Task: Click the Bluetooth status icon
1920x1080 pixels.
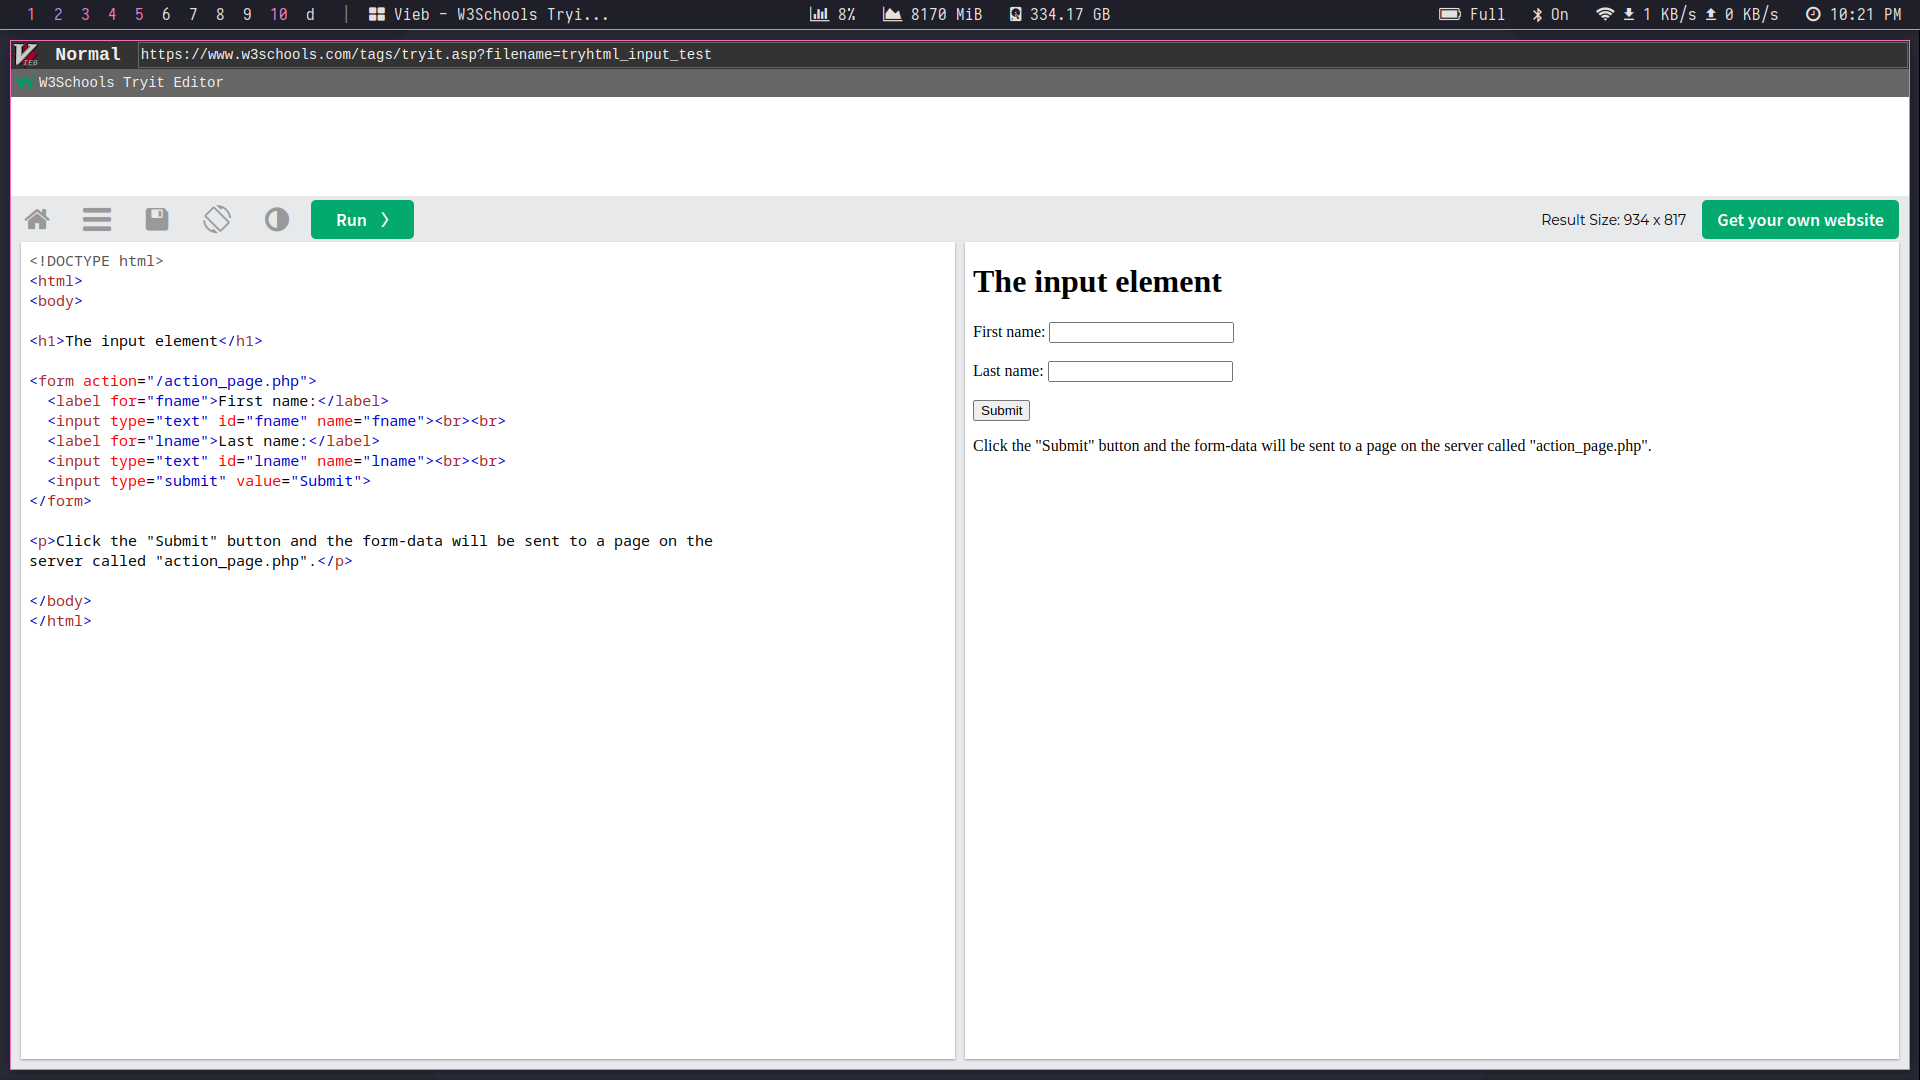Action: [x=1537, y=14]
